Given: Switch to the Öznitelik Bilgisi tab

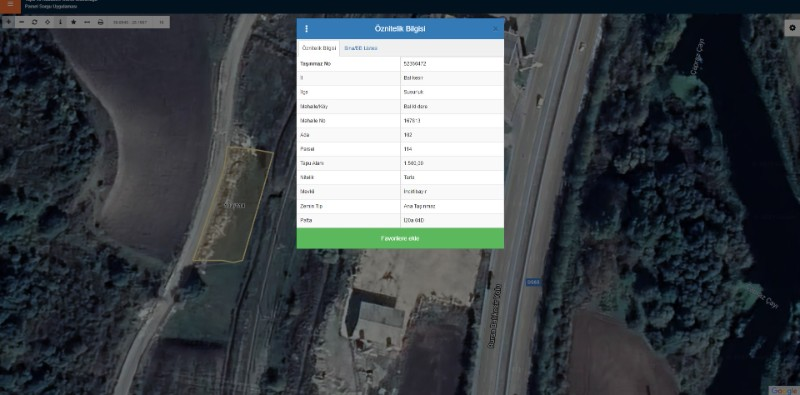Looking at the screenshot, I should pos(319,48).
